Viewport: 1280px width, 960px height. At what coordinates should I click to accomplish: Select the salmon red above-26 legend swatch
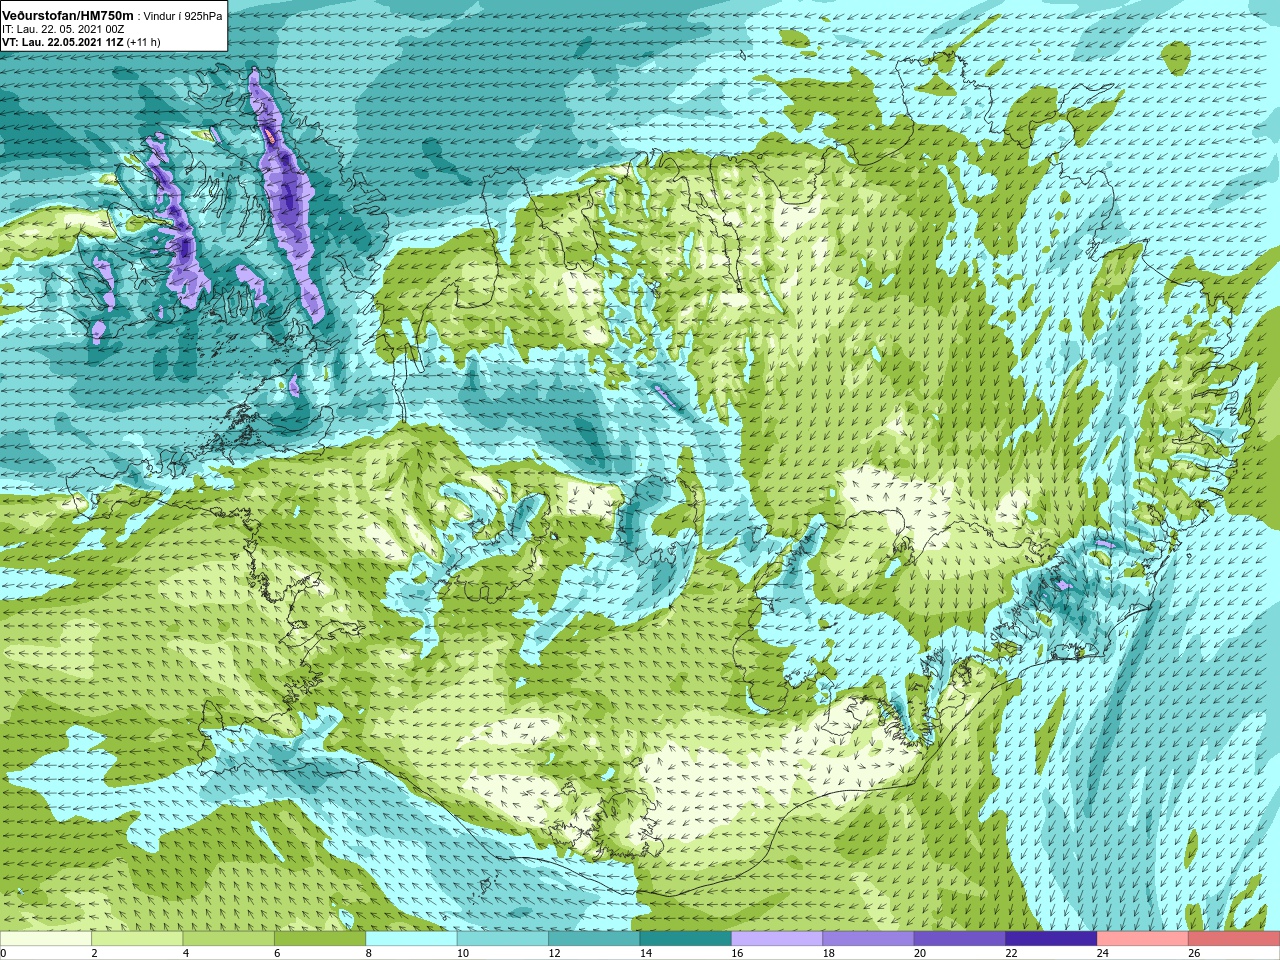(1234, 939)
